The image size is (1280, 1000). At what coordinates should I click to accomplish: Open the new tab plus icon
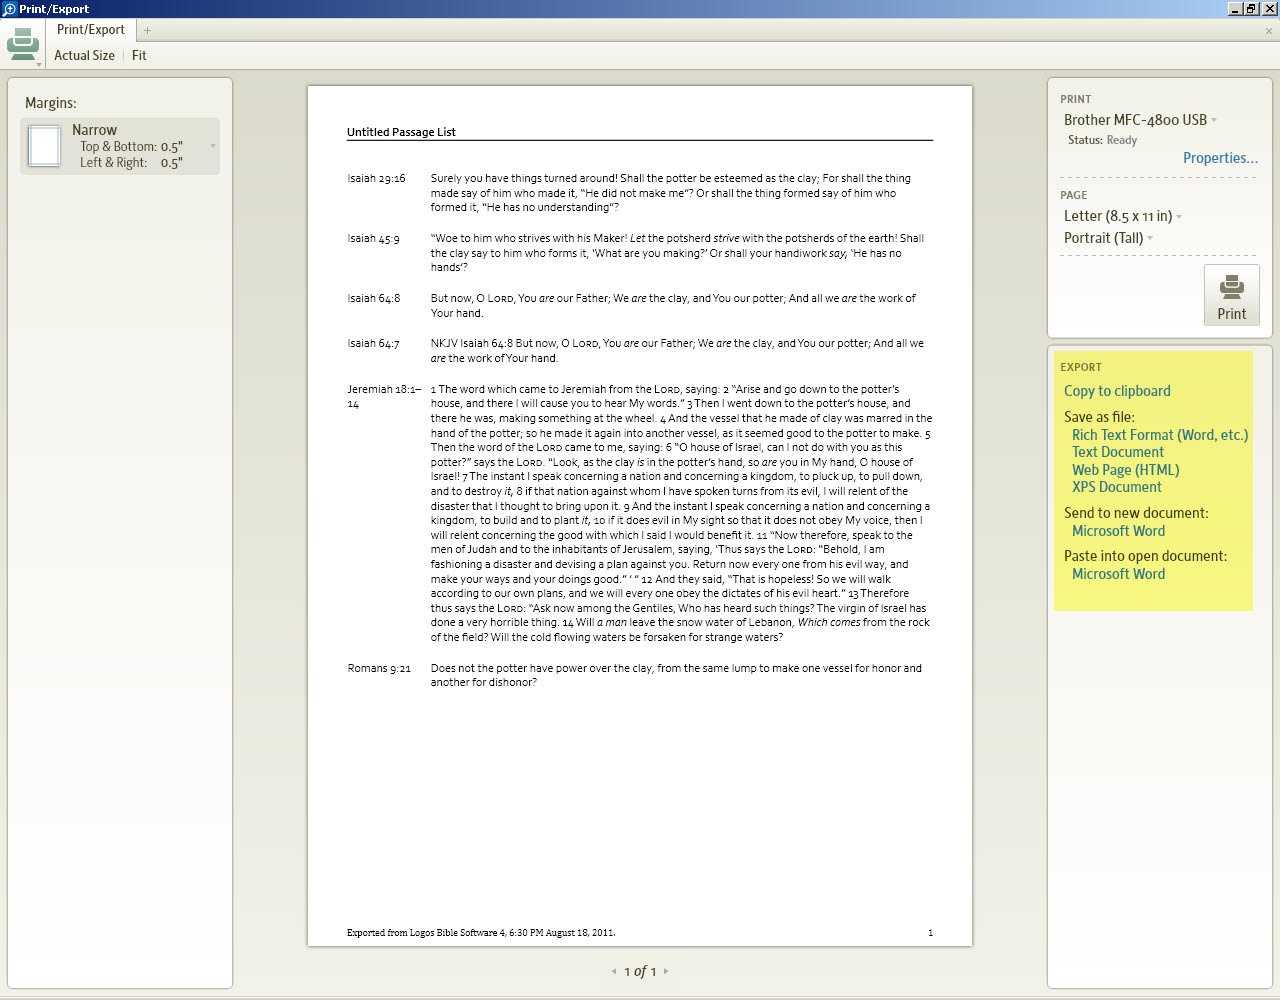(147, 31)
